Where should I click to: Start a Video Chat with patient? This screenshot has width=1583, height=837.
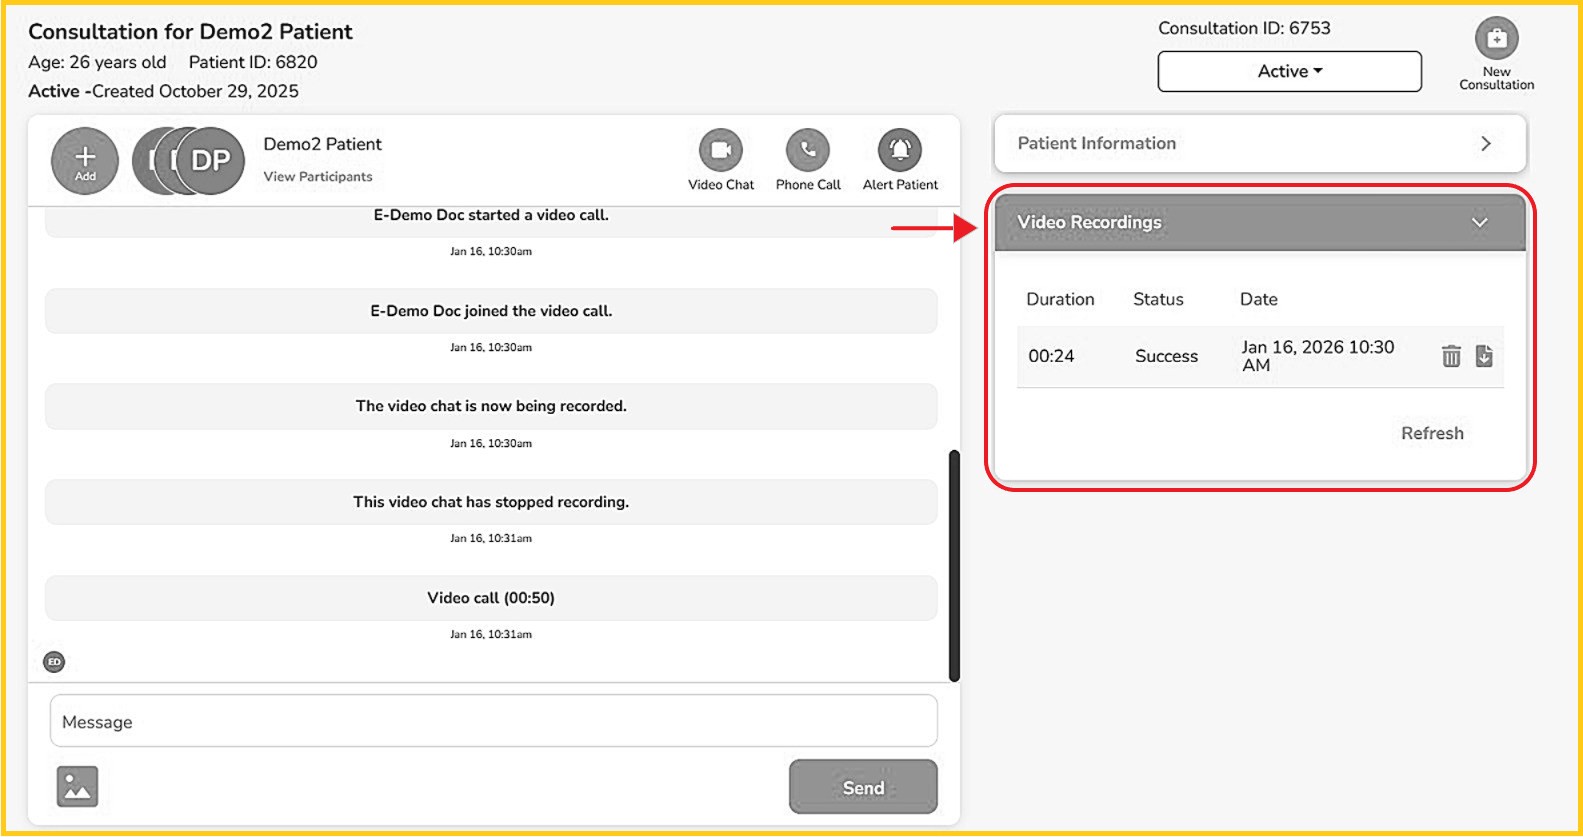pyautogui.click(x=720, y=151)
